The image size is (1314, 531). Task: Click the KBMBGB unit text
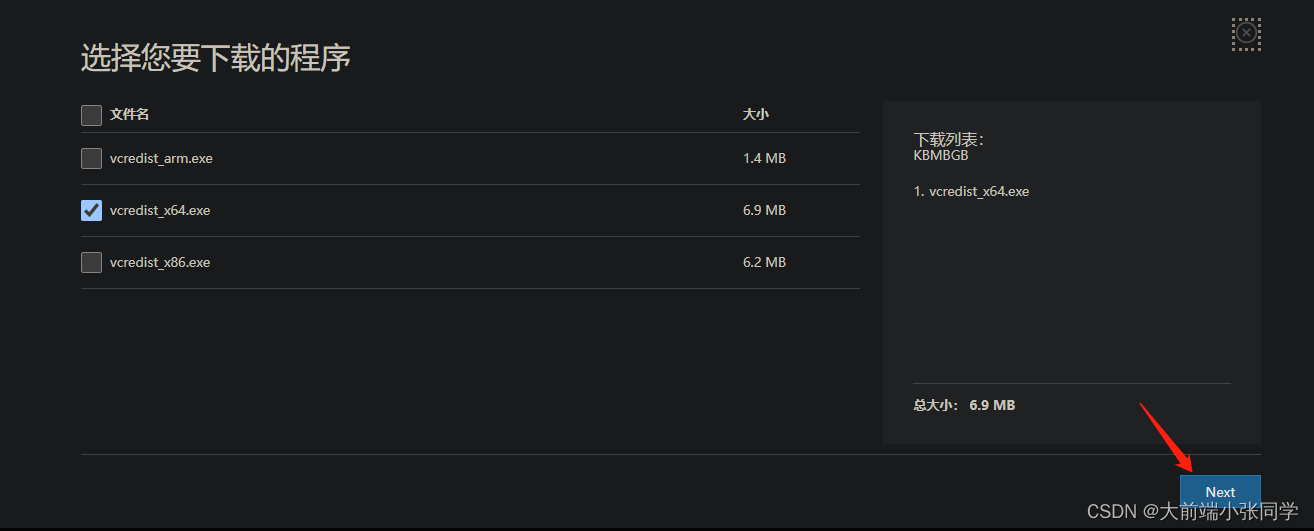[x=941, y=155]
